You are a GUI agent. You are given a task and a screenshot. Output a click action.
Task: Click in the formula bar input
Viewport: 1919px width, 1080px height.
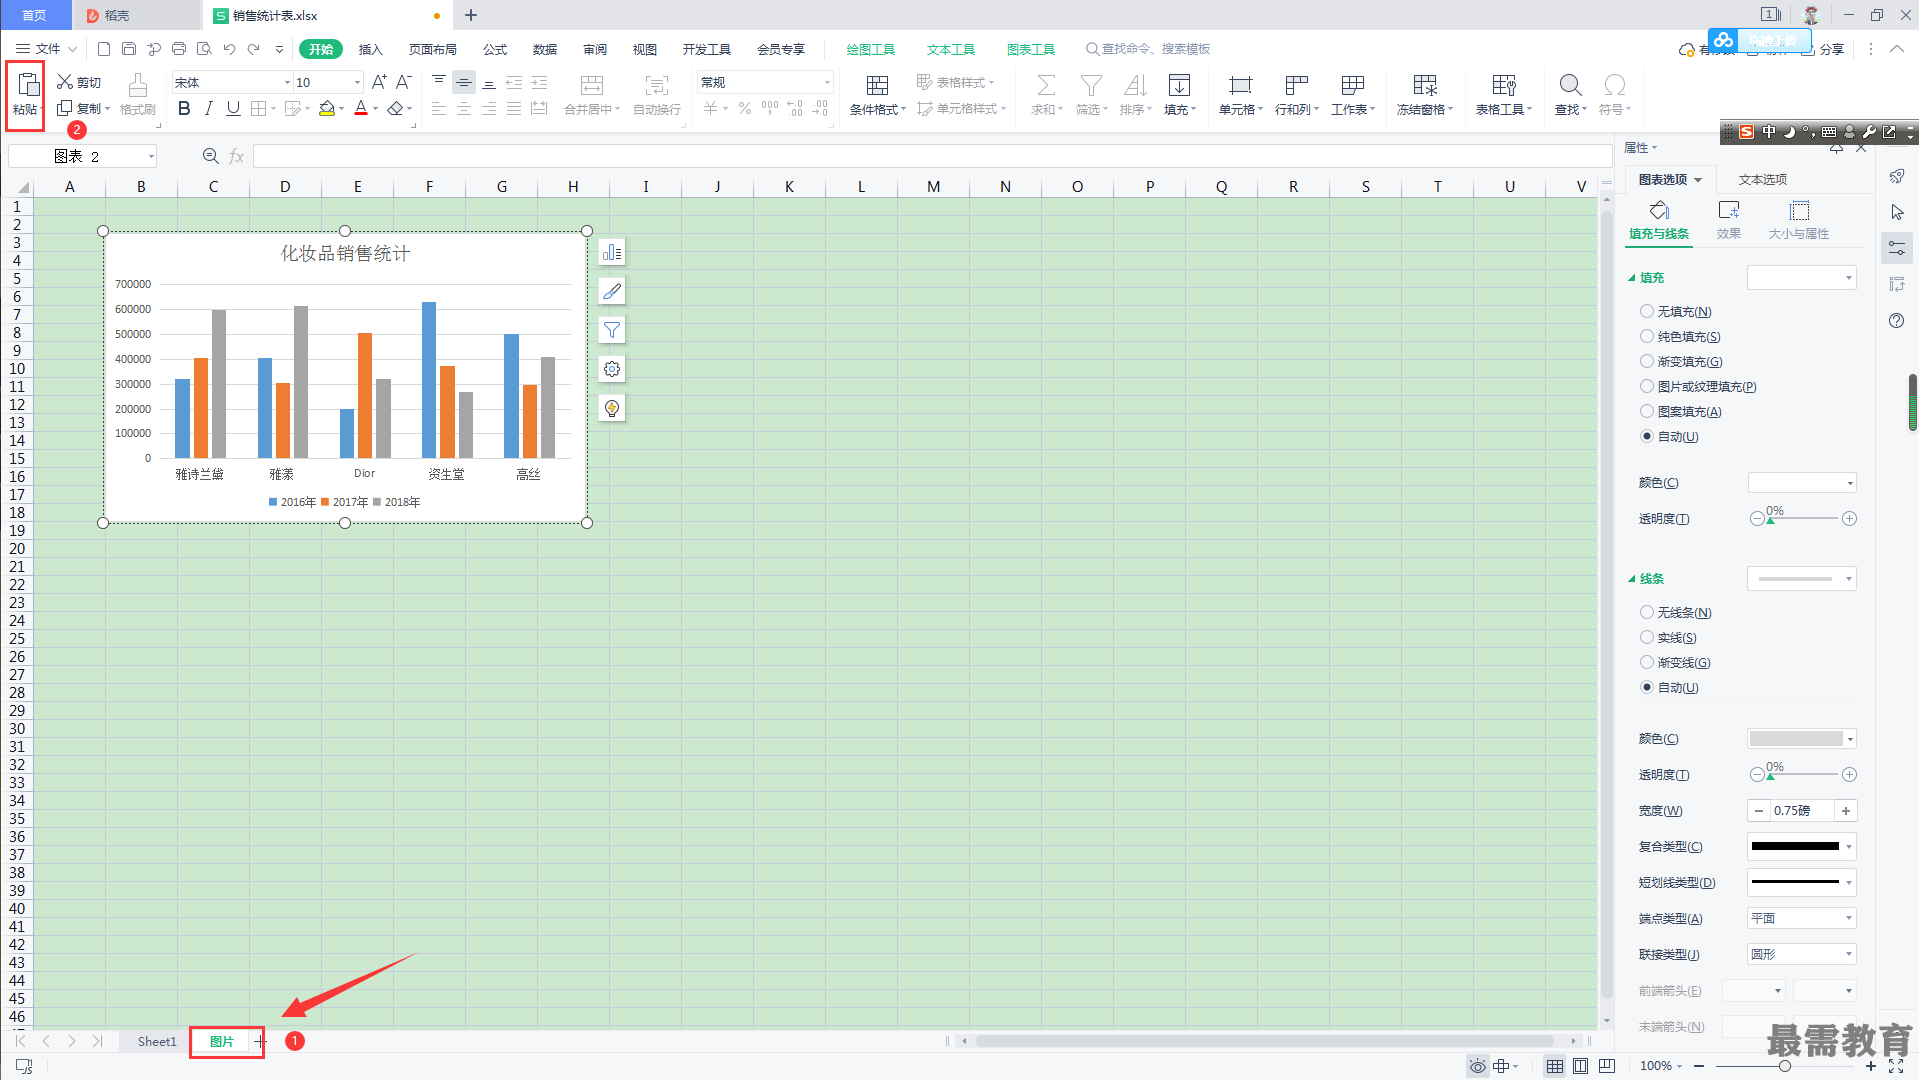[932, 156]
